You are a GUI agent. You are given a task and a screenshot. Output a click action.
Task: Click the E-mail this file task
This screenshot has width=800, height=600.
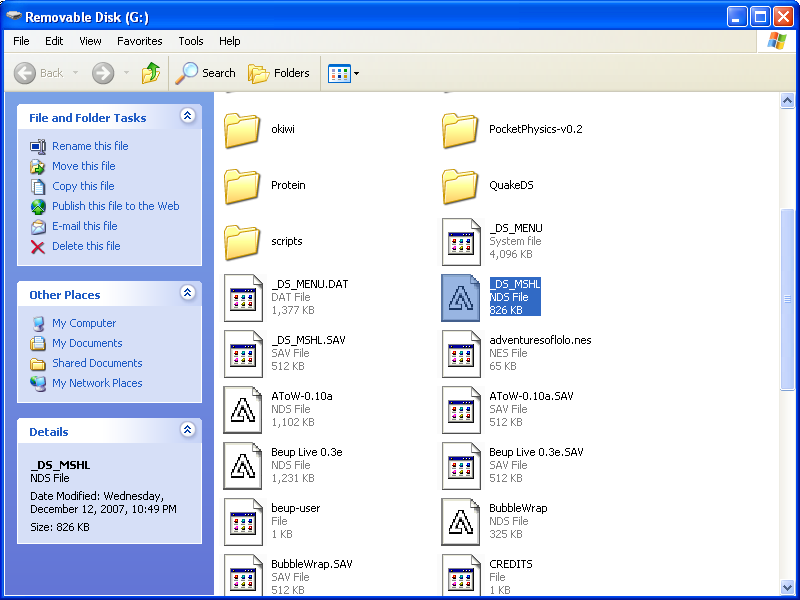[x=83, y=226]
